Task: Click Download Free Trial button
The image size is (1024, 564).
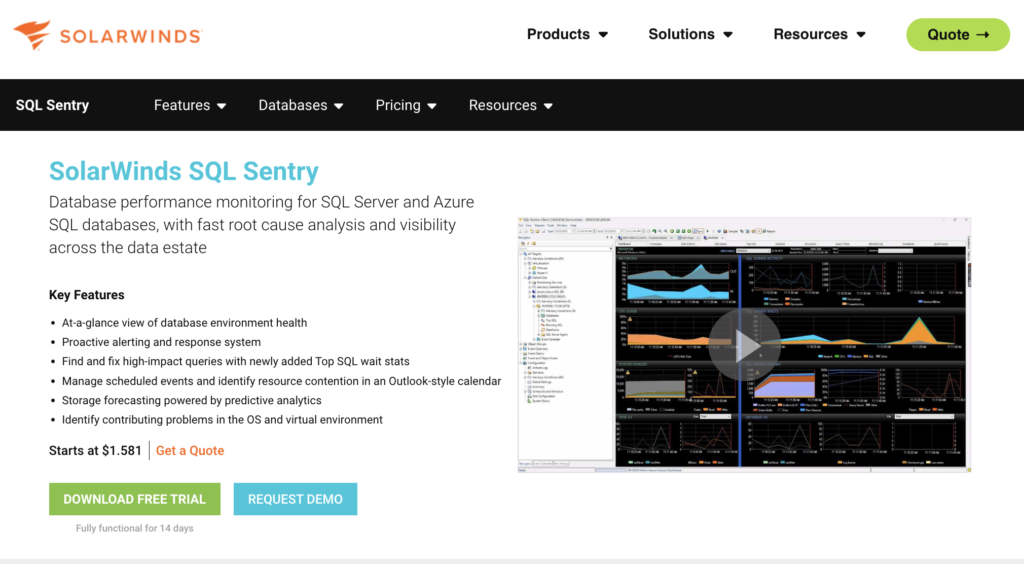Action: pyautogui.click(x=135, y=499)
